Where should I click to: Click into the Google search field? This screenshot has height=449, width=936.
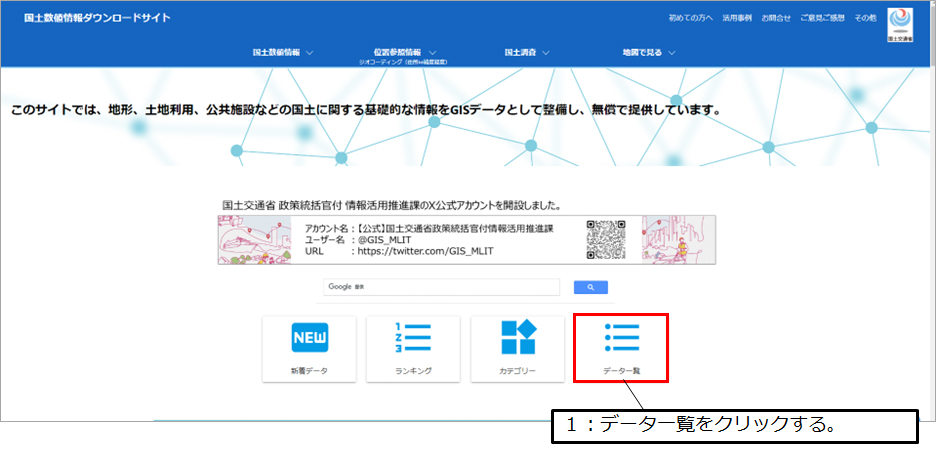(x=442, y=287)
